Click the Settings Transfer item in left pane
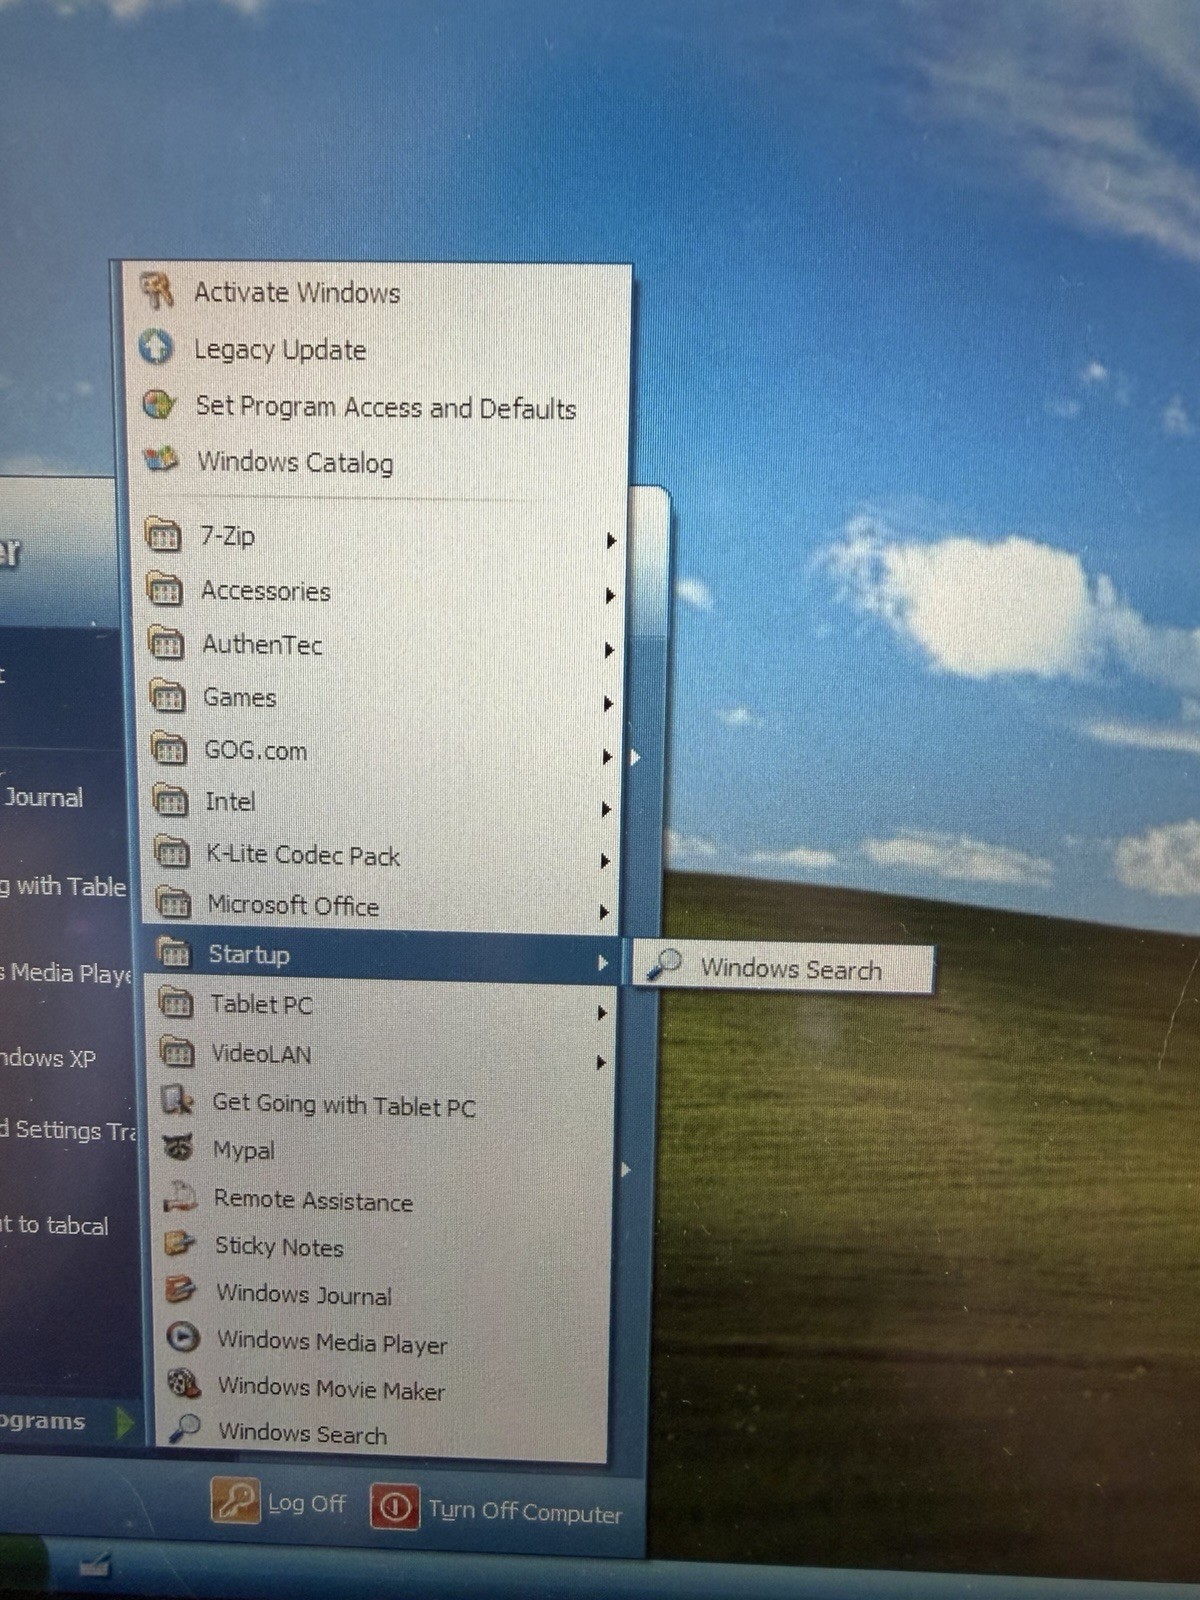Screen dimensions: 1200x1600 (68, 1130)
